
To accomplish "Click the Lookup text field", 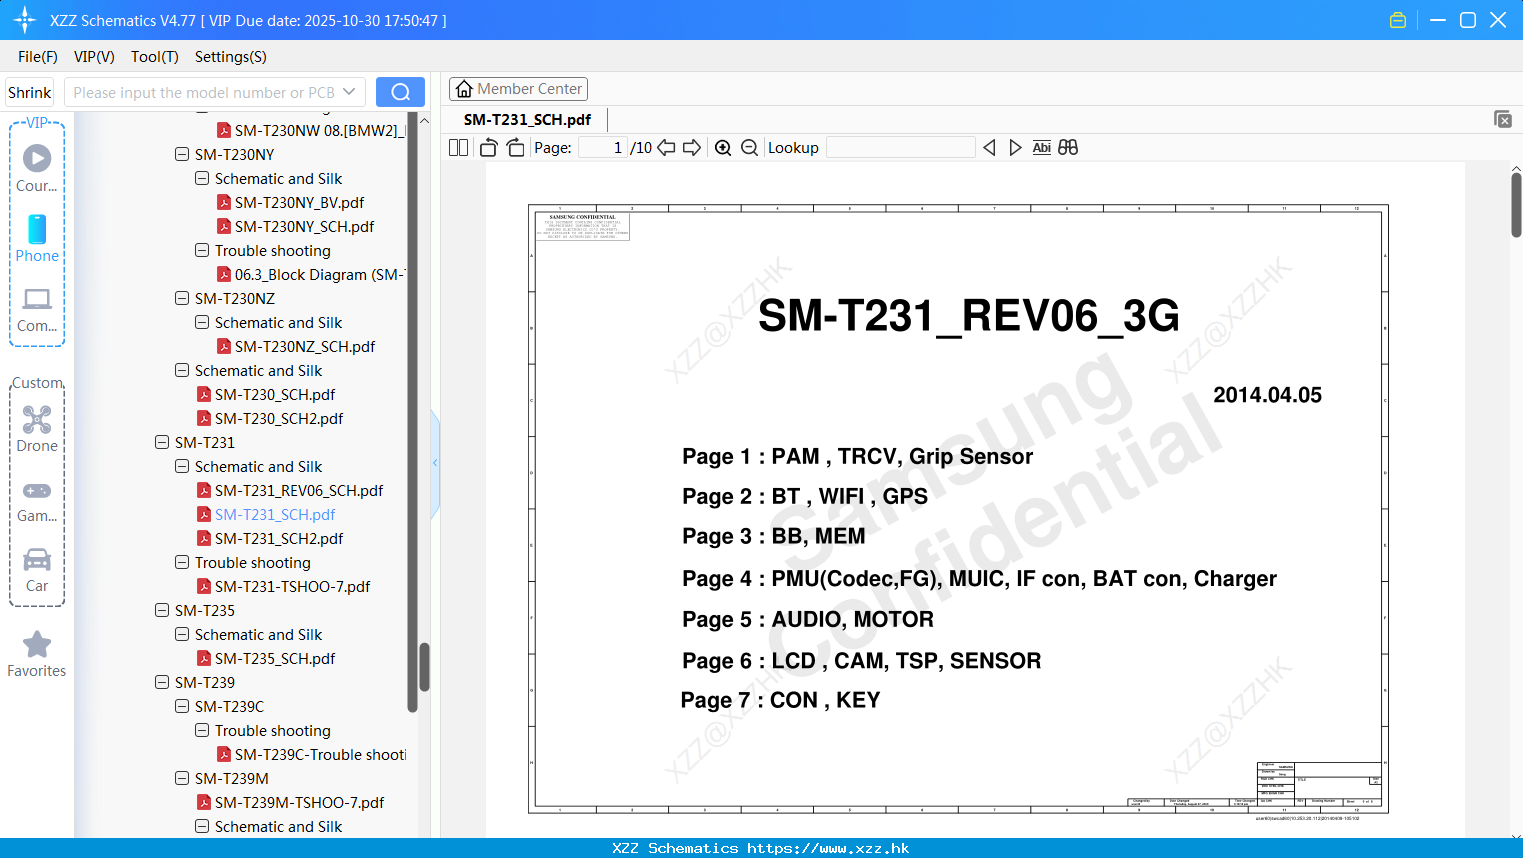I will tap(901, 148).
